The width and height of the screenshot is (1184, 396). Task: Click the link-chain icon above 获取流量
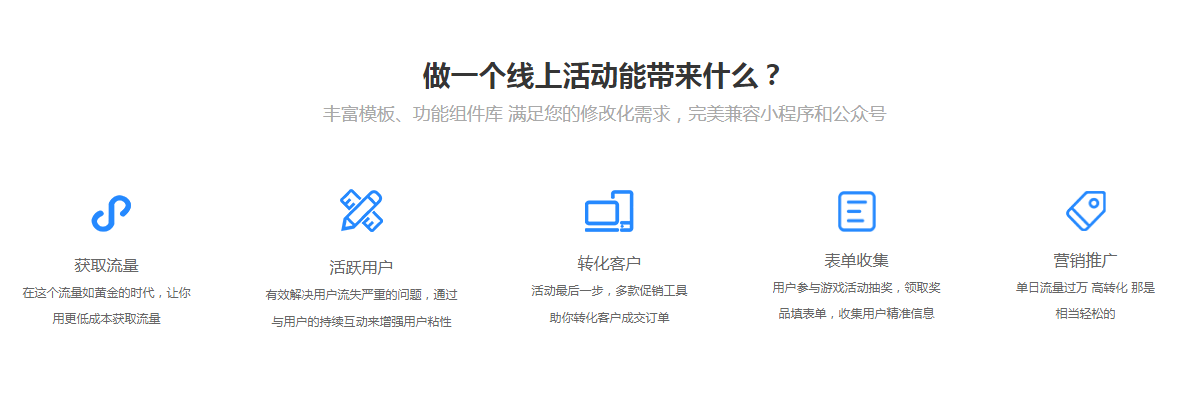coord(111,213)
